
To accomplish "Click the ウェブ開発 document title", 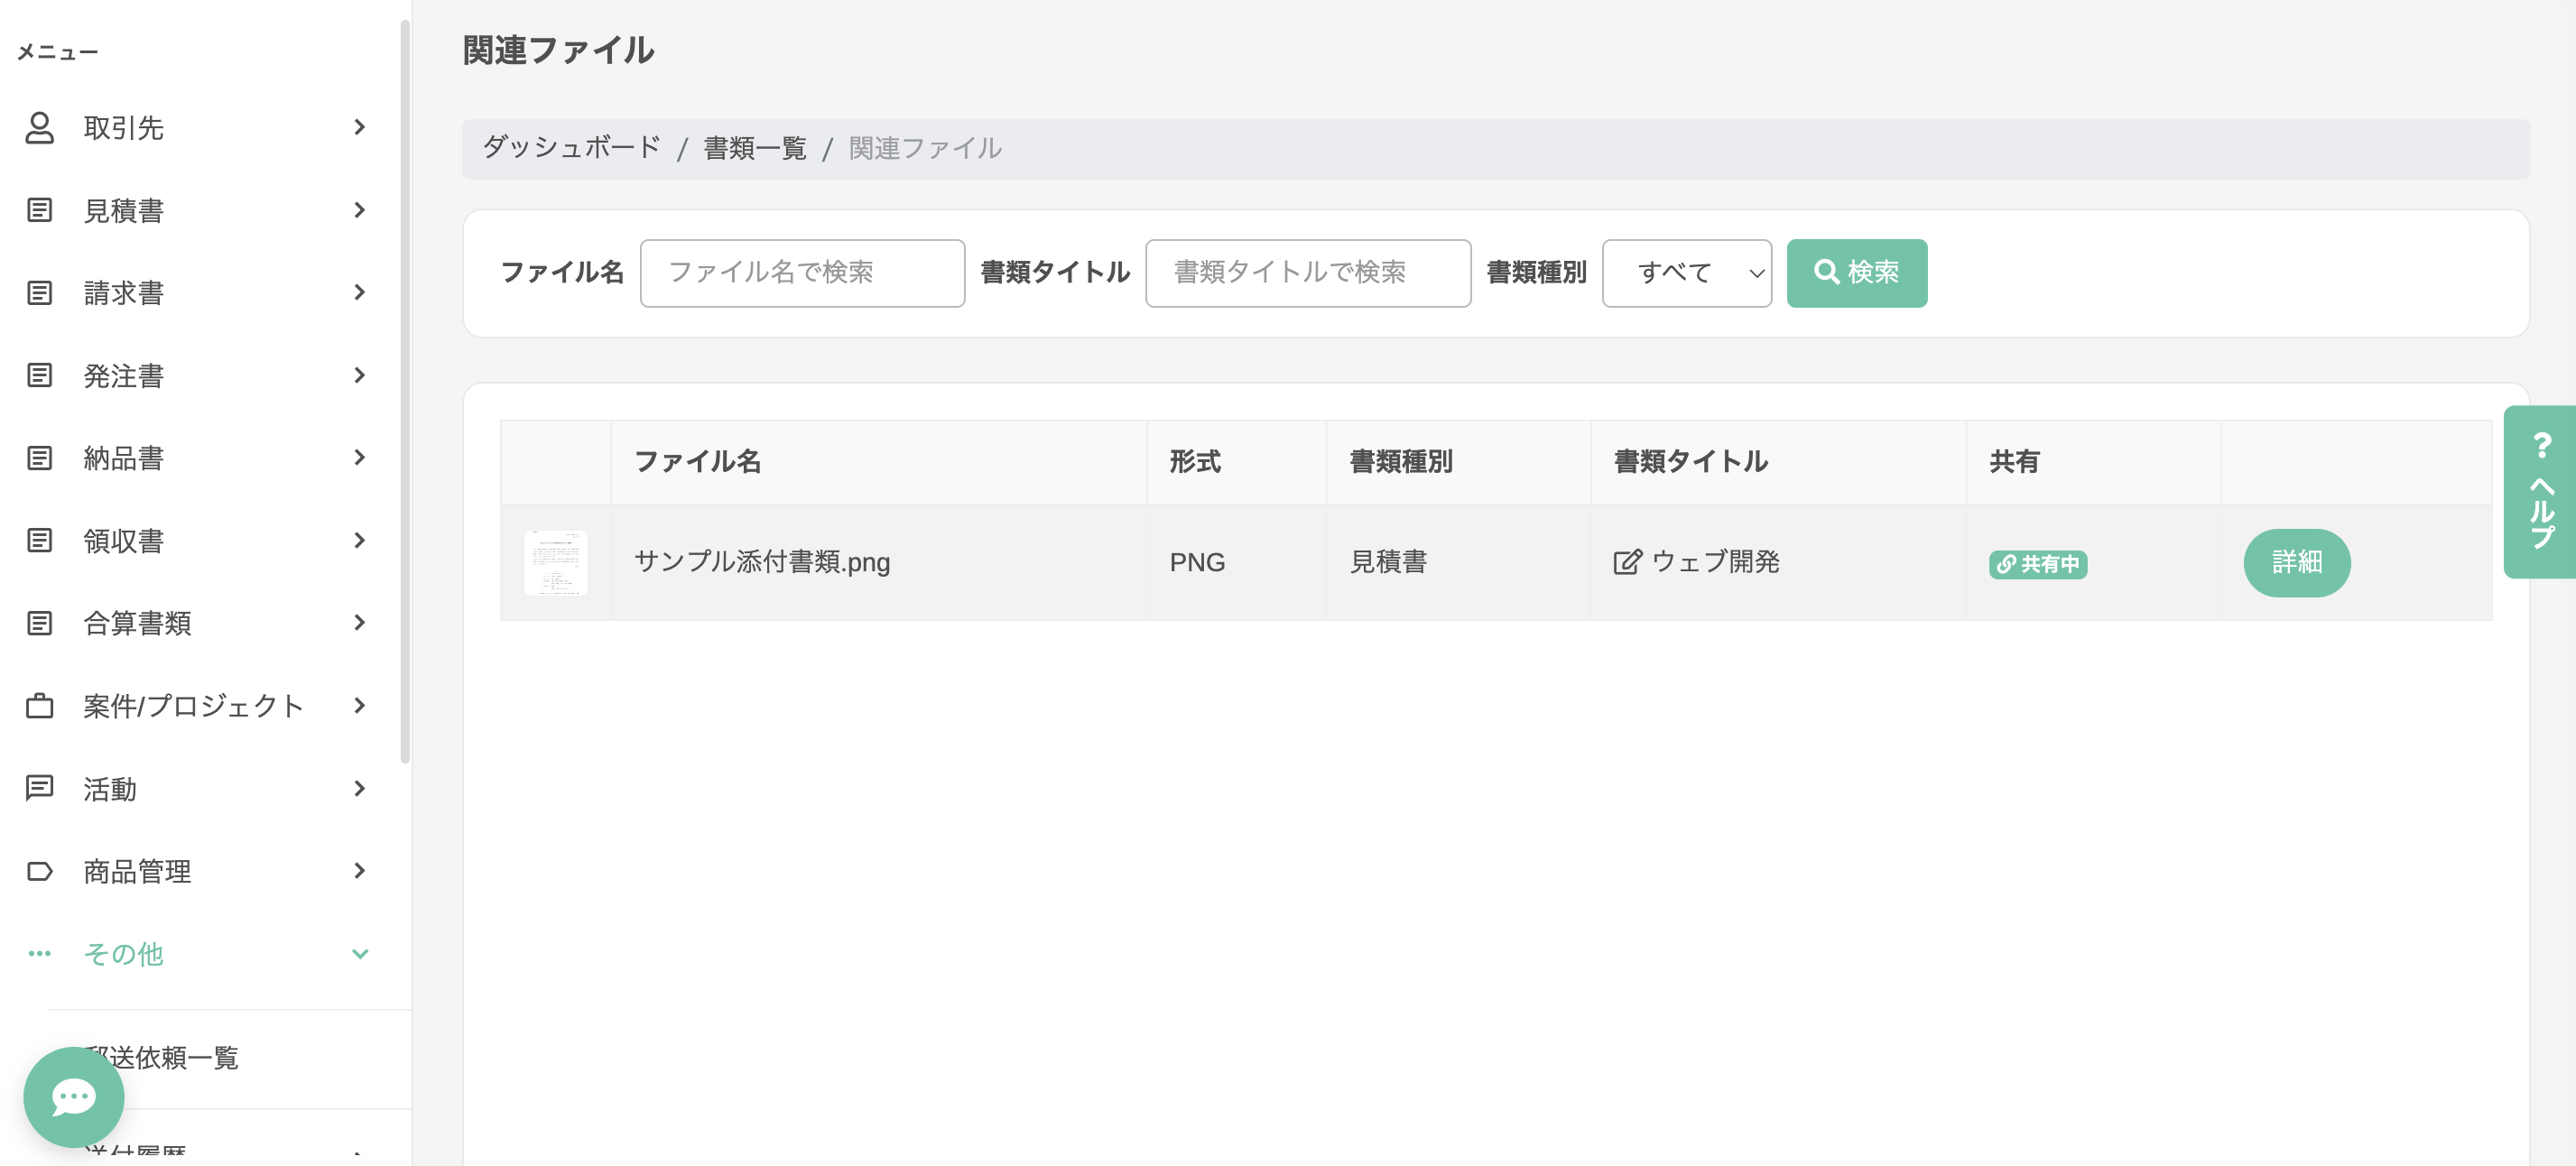I will (x=1714, y=562).
